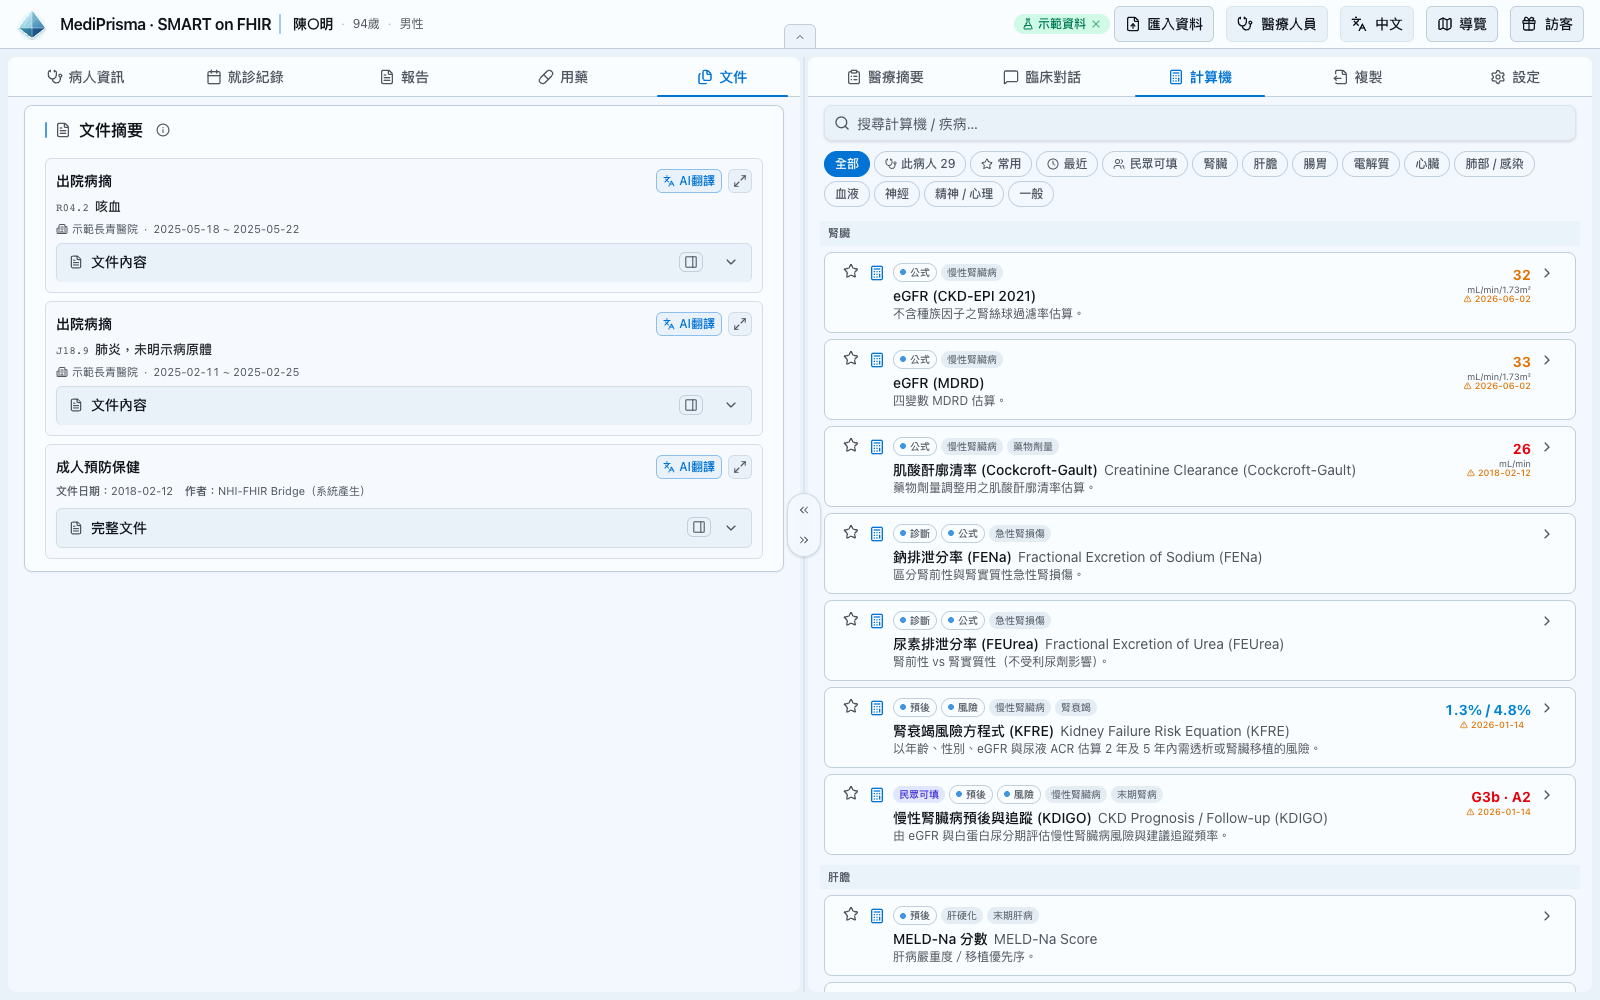Click collapse-left double chevron on panel divider
The image size is (1600, 1000).
click(804, 510)
